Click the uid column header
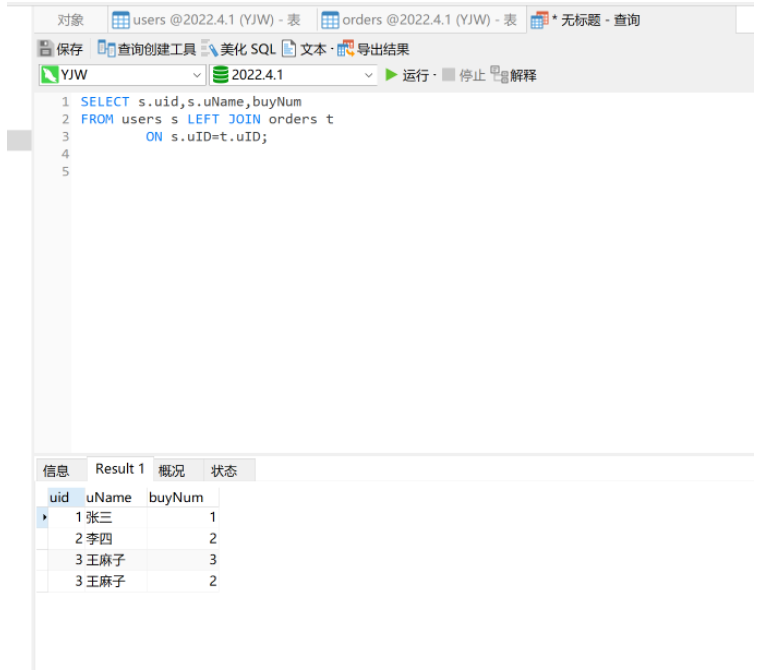Viewport: 770px width, 670px height. (x=66, y=497)
